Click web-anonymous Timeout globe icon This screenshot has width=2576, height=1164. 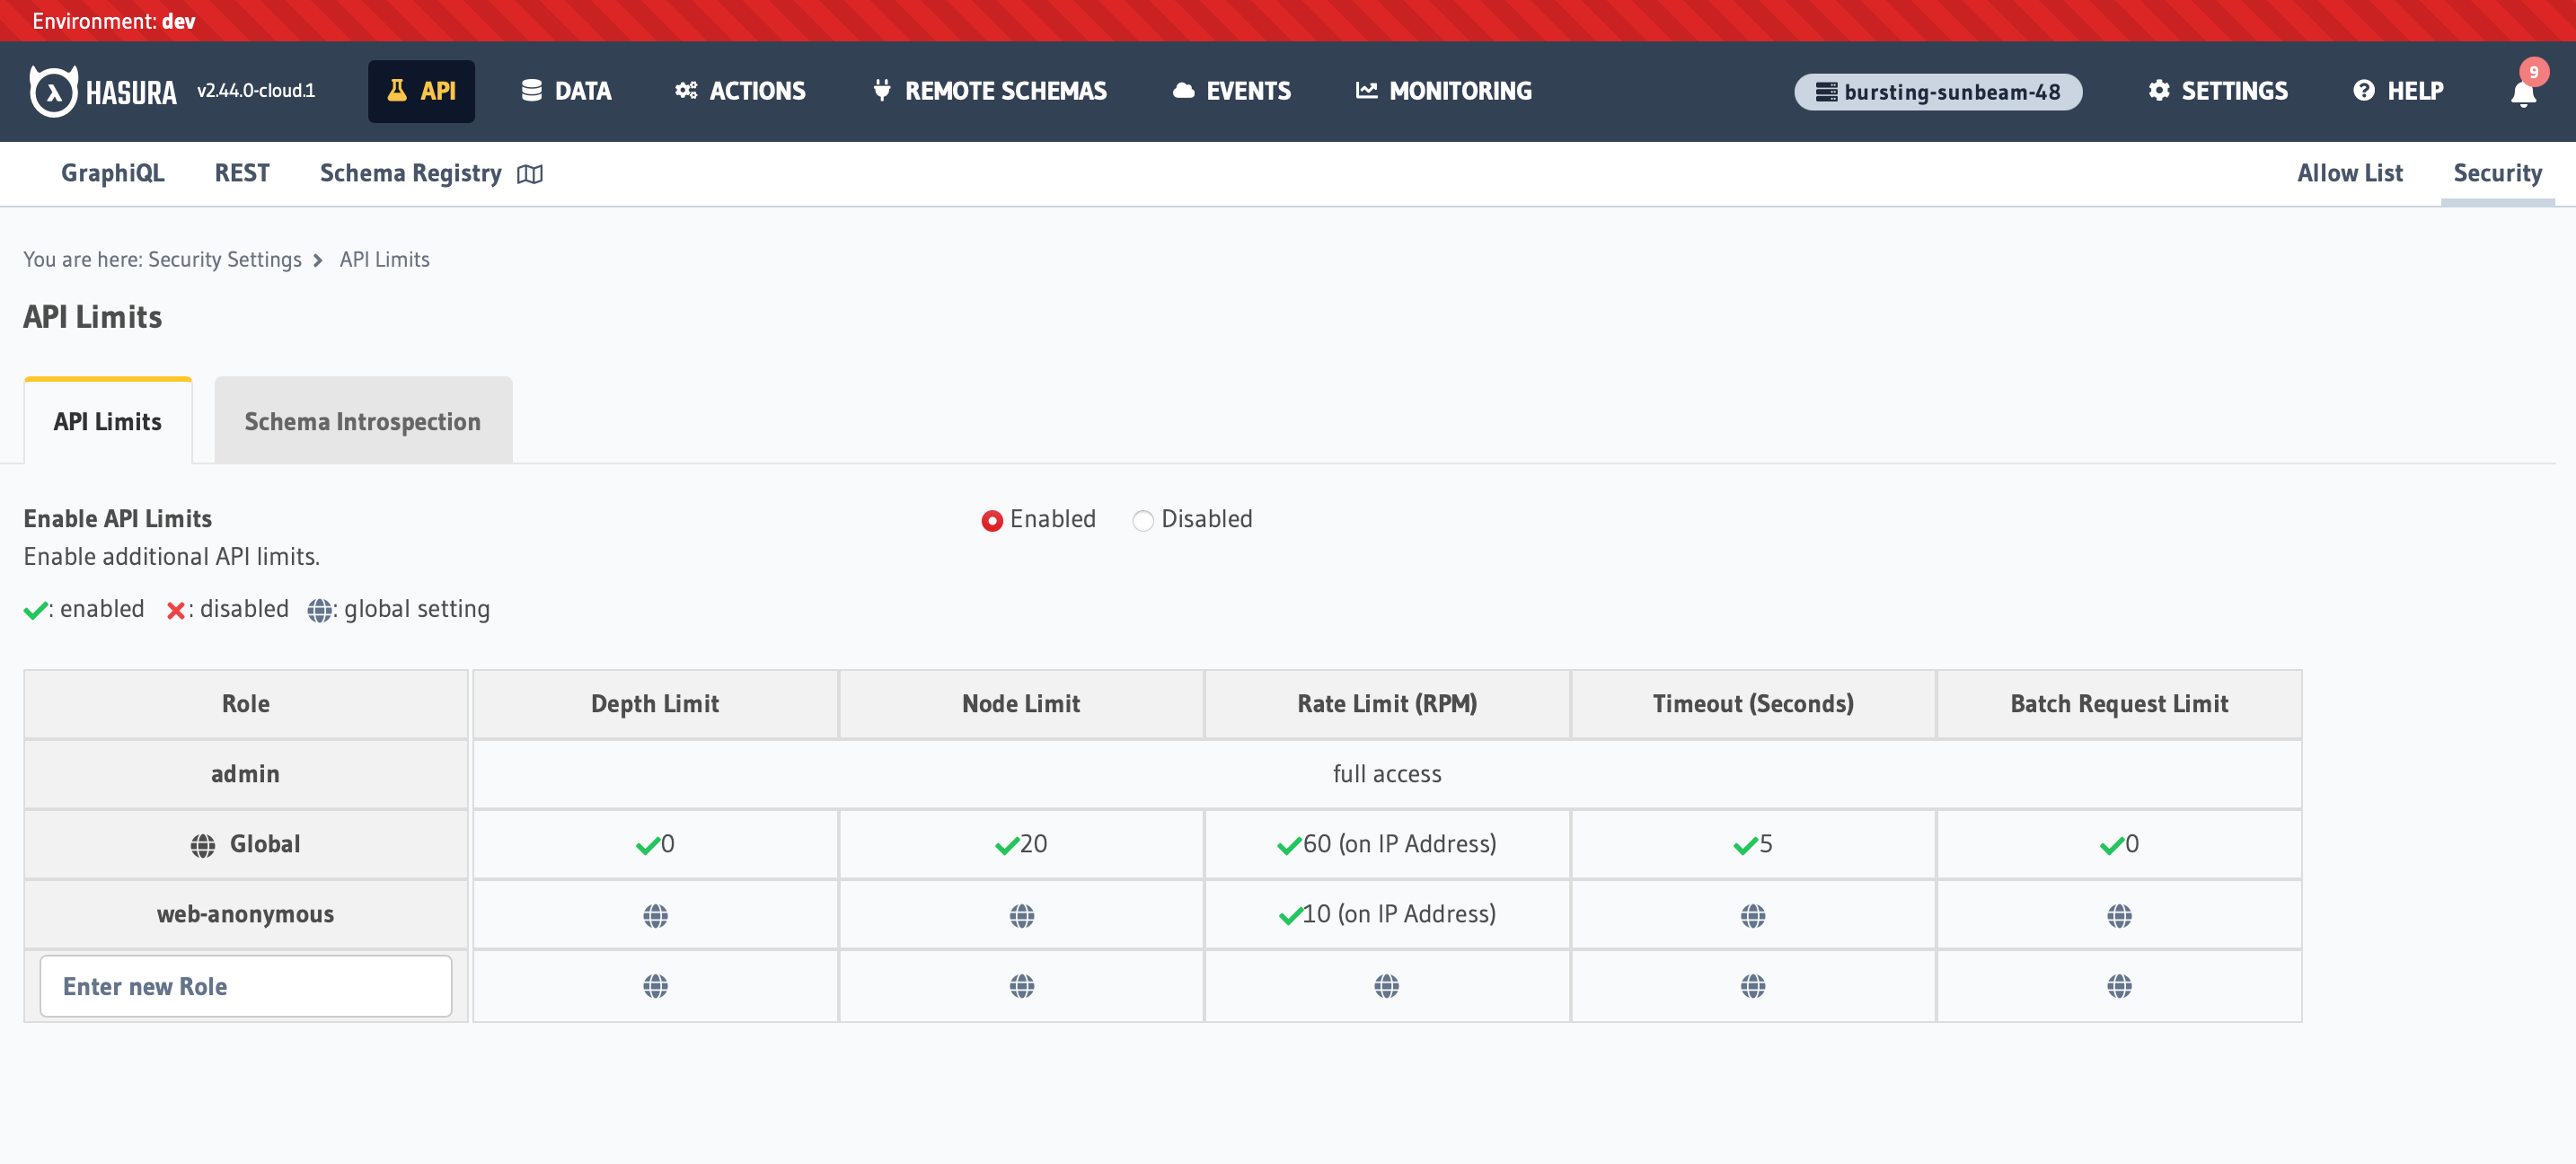[x=1752, y=915]
